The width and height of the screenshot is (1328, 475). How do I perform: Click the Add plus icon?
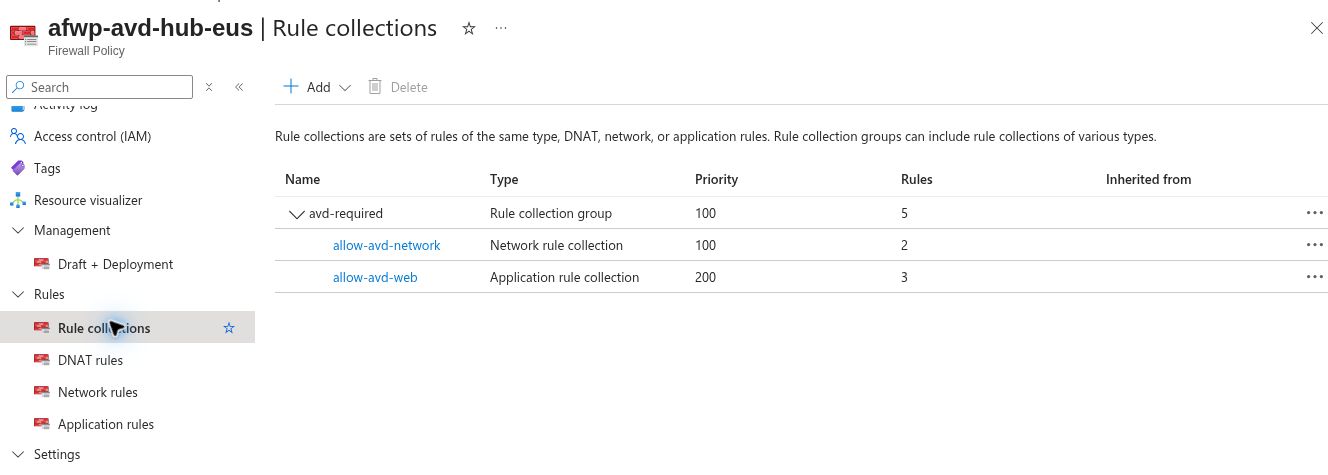291,87
